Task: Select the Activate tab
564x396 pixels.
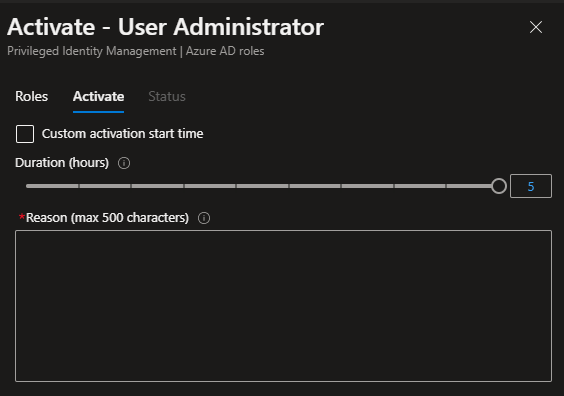Action: click(99, 96)
